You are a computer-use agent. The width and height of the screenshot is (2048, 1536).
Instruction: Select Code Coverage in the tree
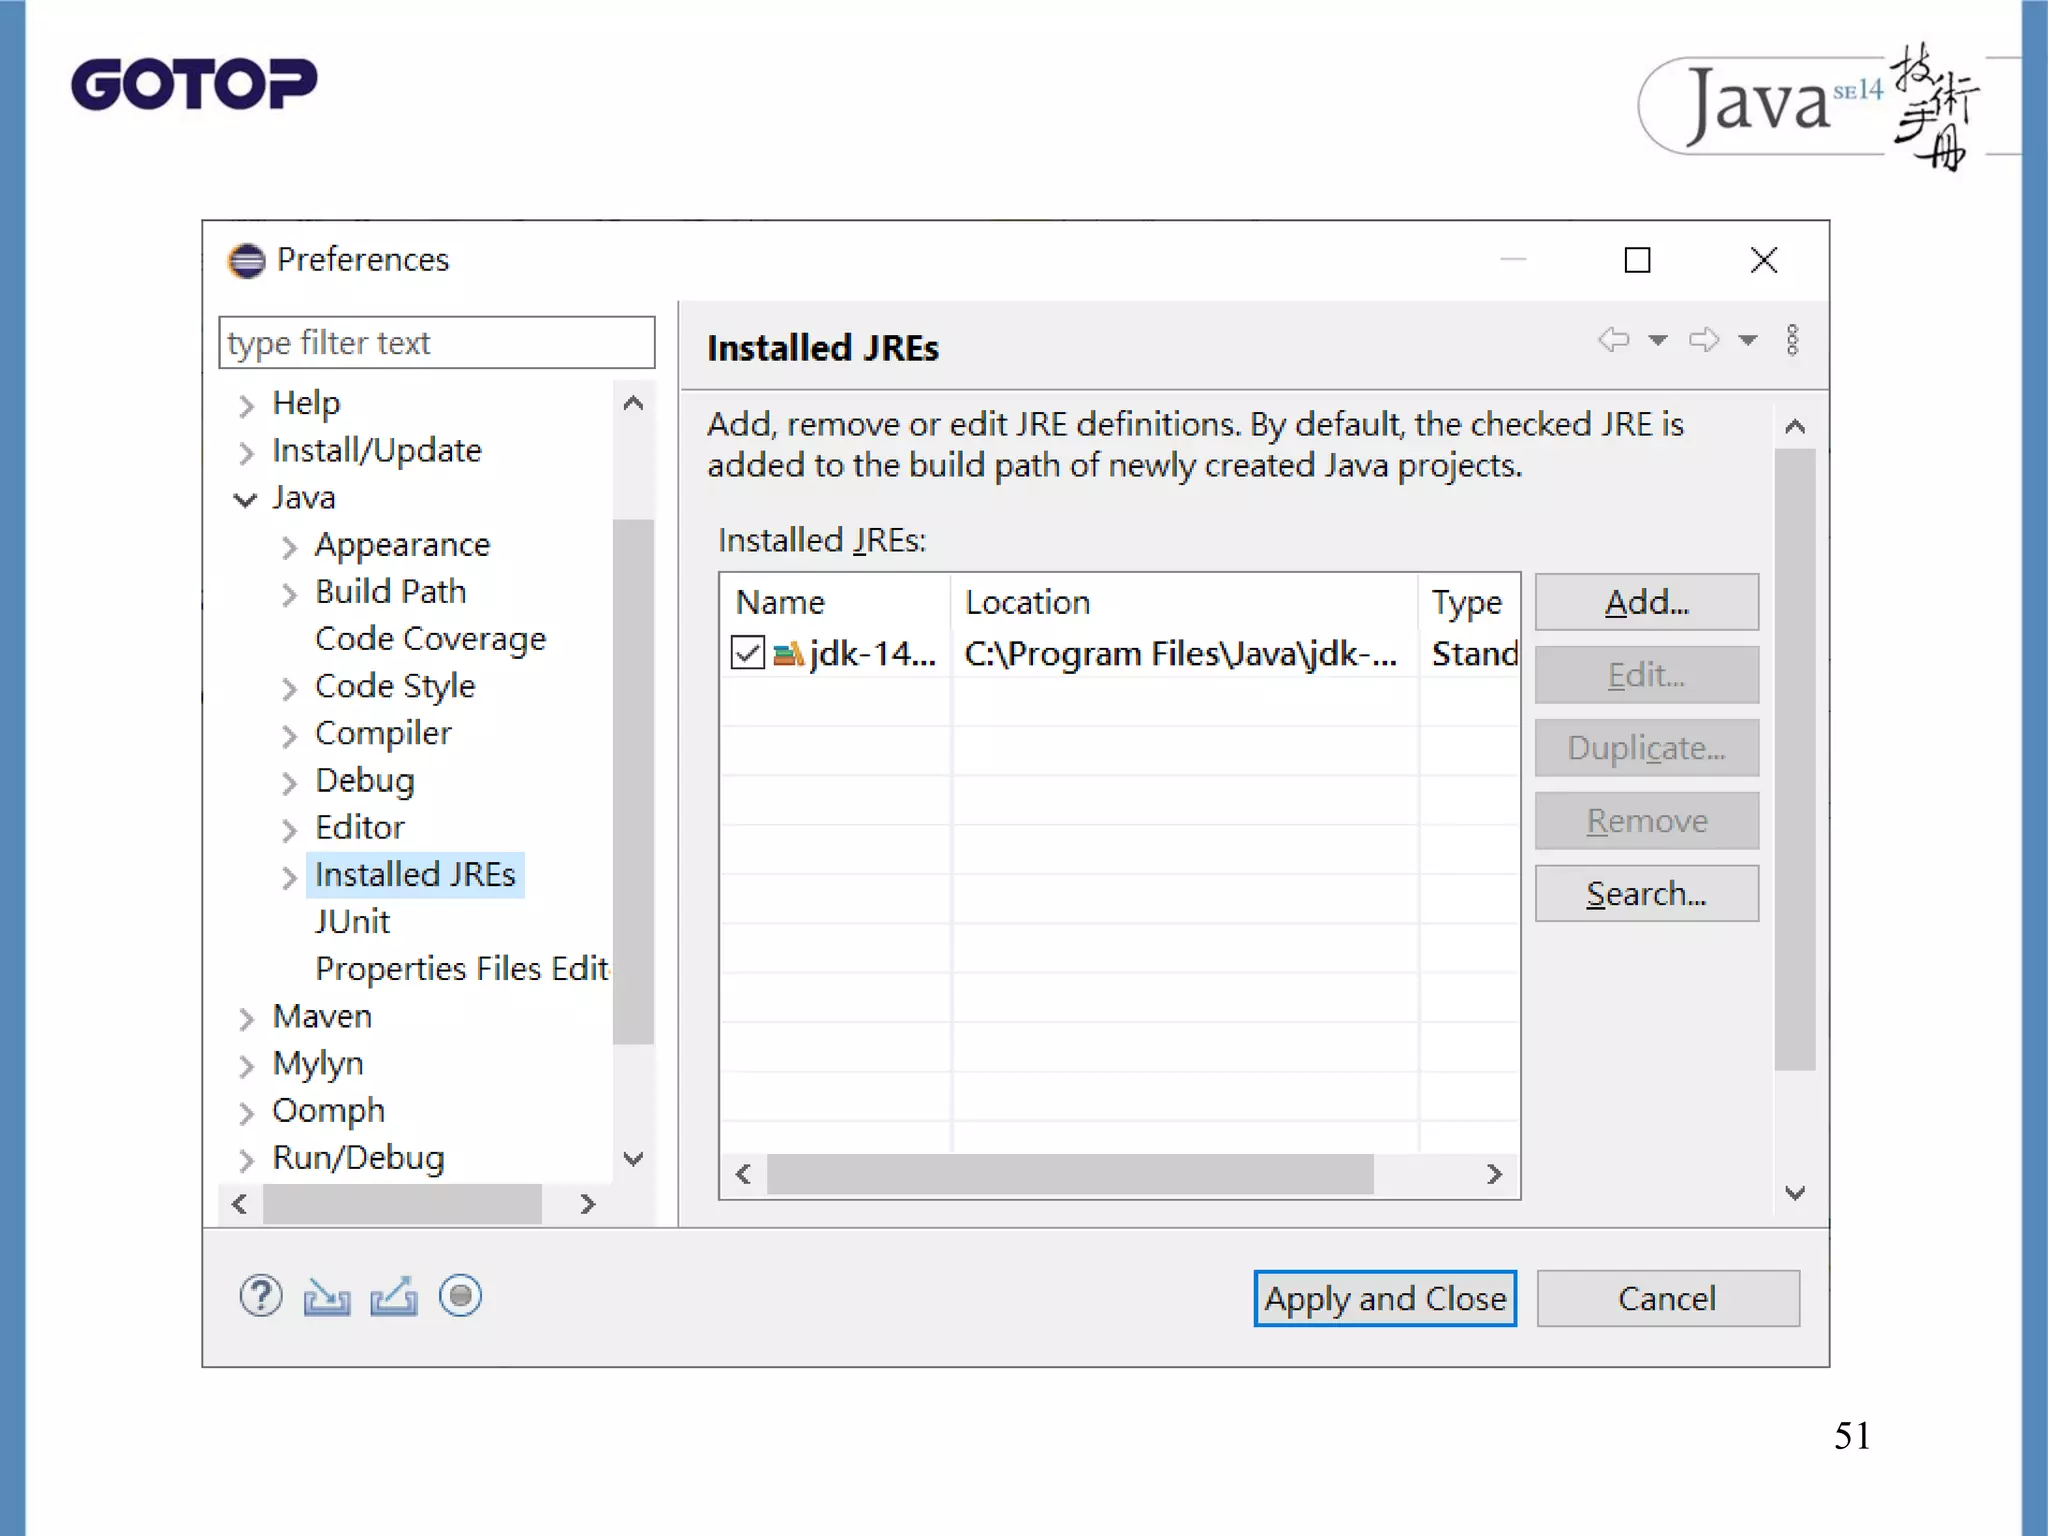[430, 639]
